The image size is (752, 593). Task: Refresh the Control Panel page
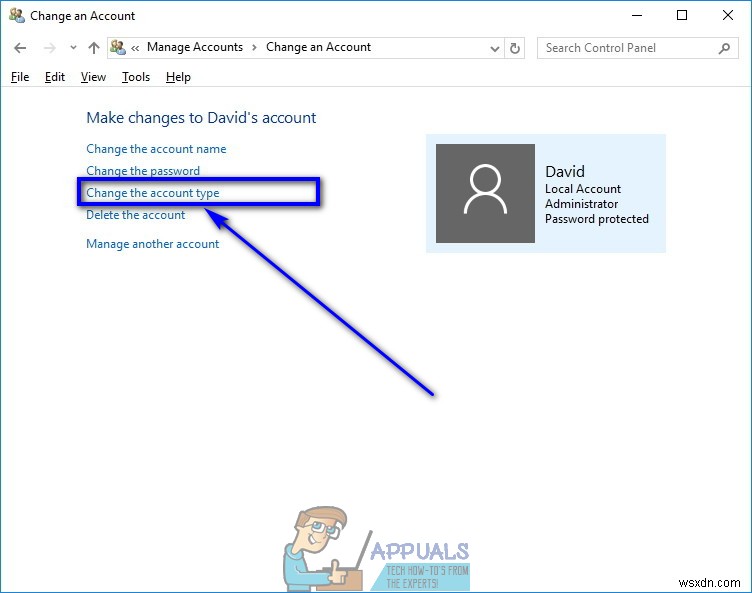coord(515,48)
